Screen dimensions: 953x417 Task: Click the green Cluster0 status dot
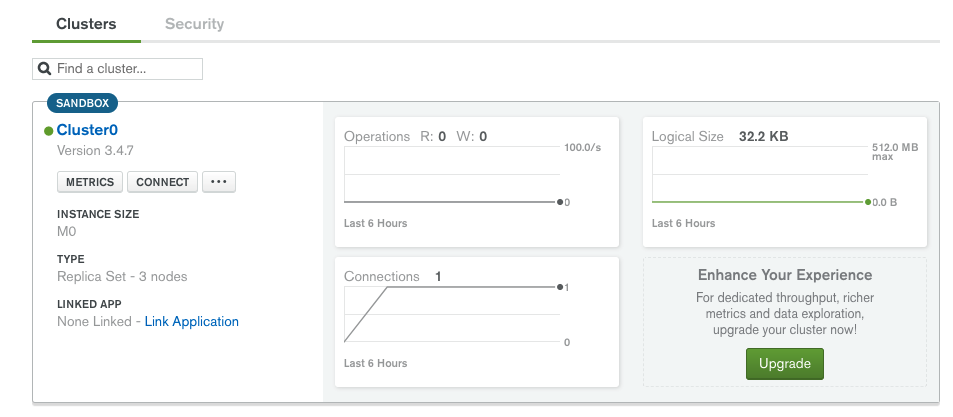(x=49, y=131)
